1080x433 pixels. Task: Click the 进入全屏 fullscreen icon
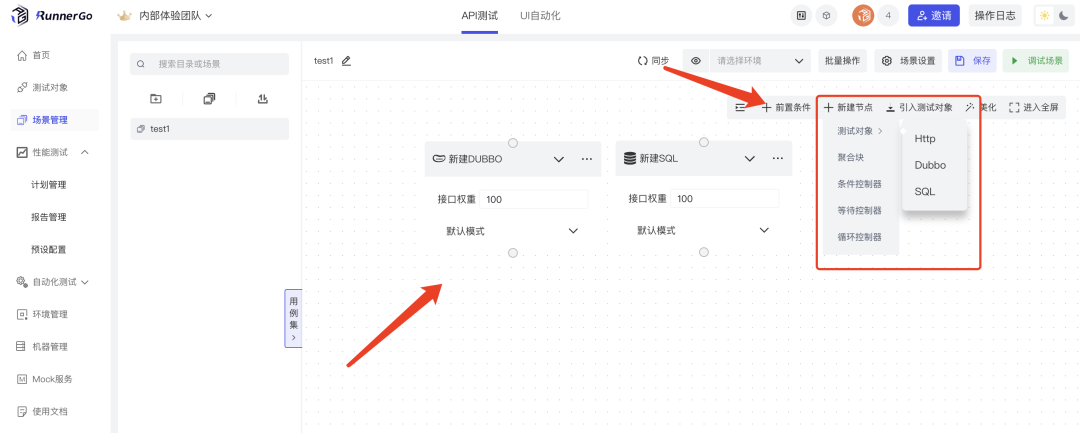tap(1014, 107)
